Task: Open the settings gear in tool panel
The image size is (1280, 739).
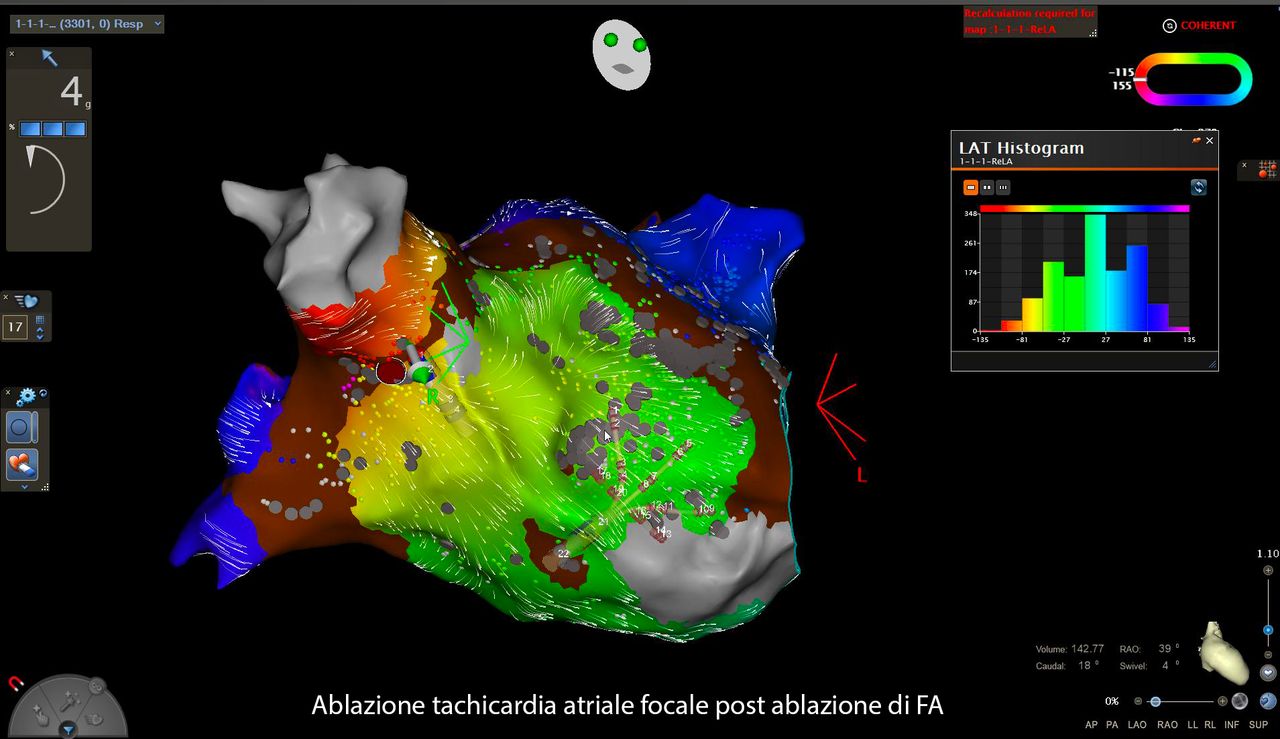Action: click(x=25, y=397)
